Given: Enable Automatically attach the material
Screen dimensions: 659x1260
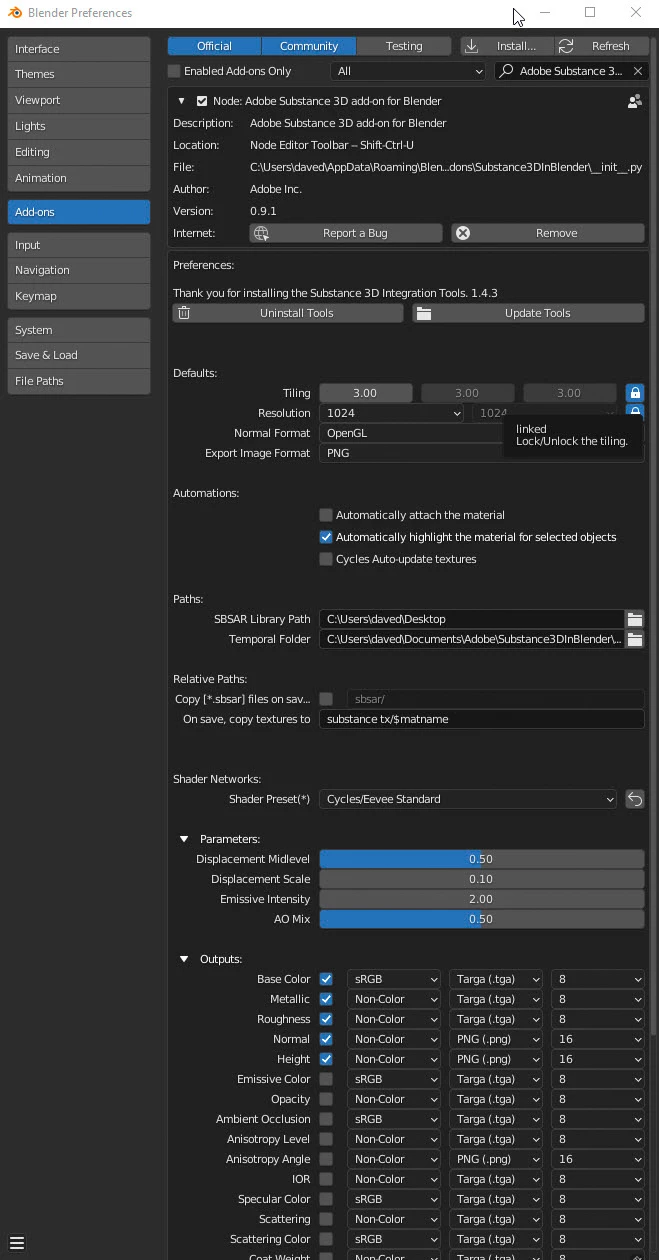Looking at the screenshot, I should coord(326,515).
